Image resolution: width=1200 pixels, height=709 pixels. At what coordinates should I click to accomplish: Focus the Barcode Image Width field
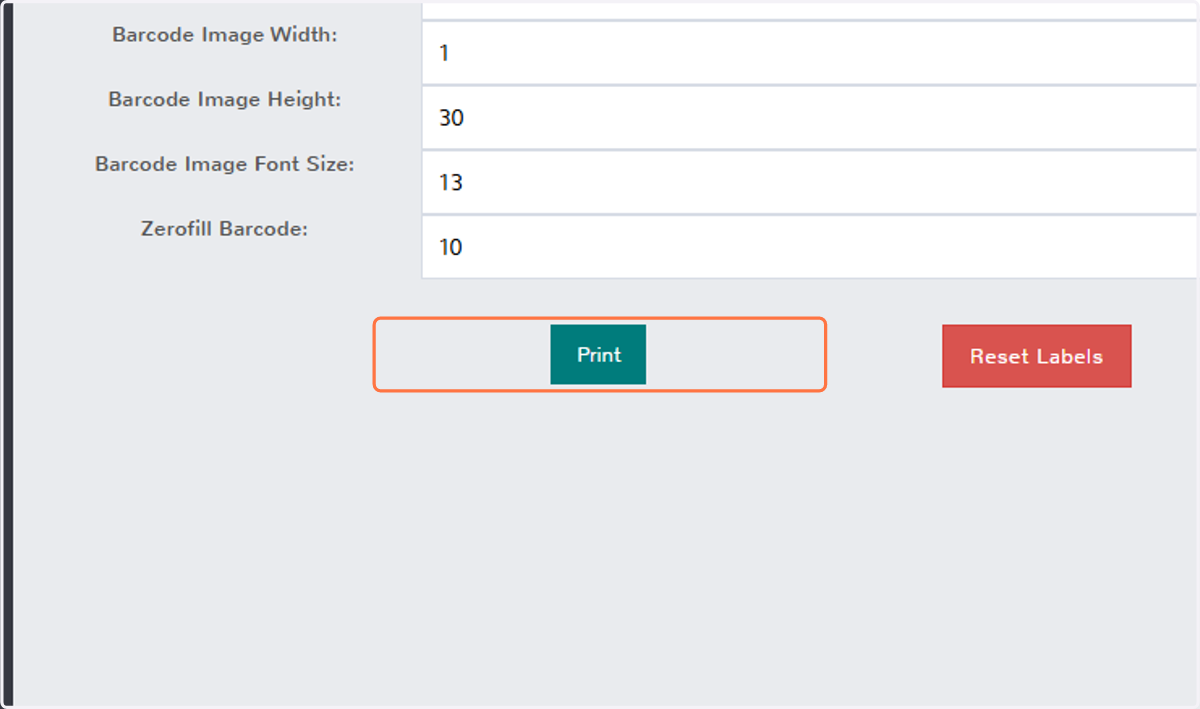pyautogui.click(x=809, y=53)
